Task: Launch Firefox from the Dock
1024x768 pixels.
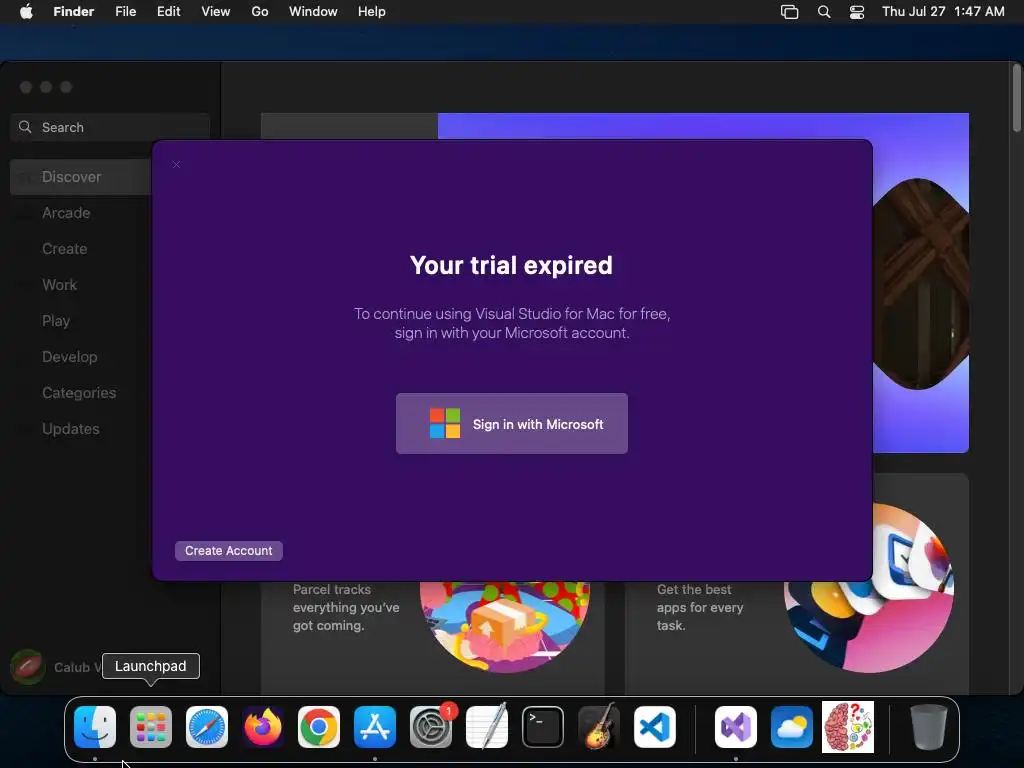Action: tap(263, 727)
